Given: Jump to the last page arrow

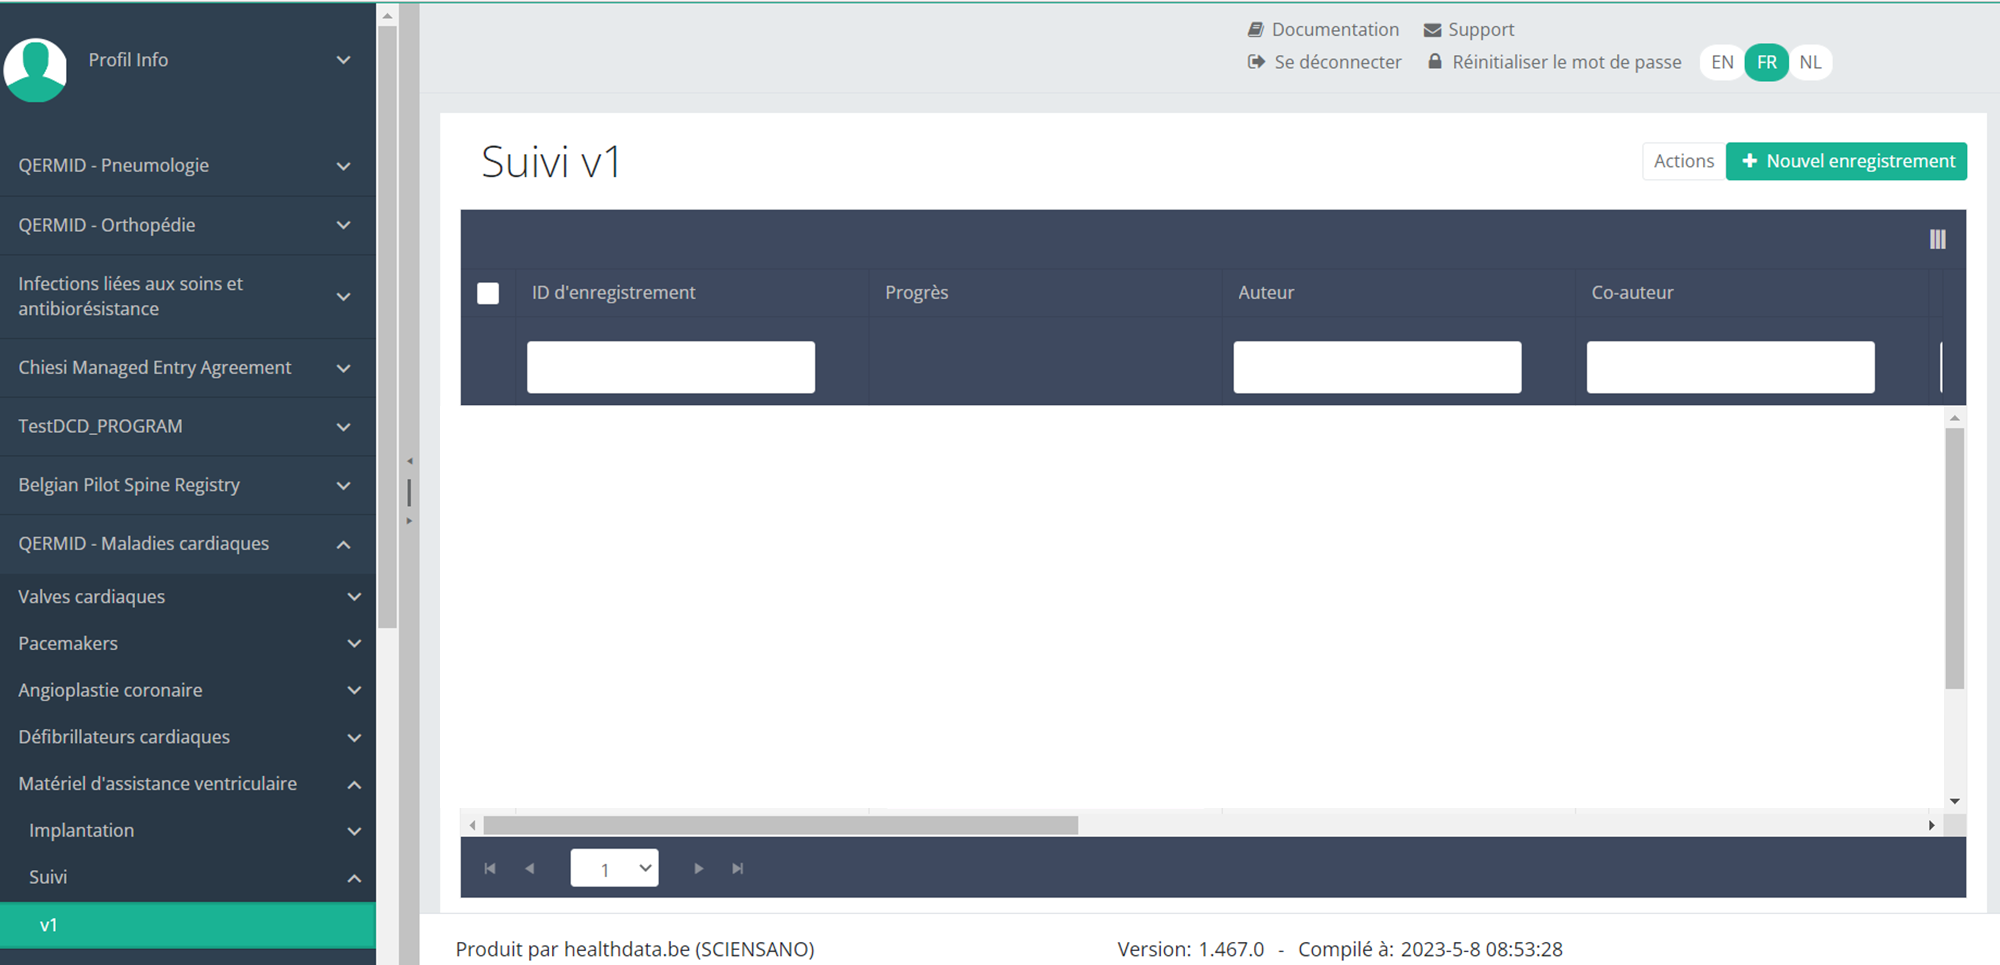Looking at the screenshot, I should pos(738,868).
